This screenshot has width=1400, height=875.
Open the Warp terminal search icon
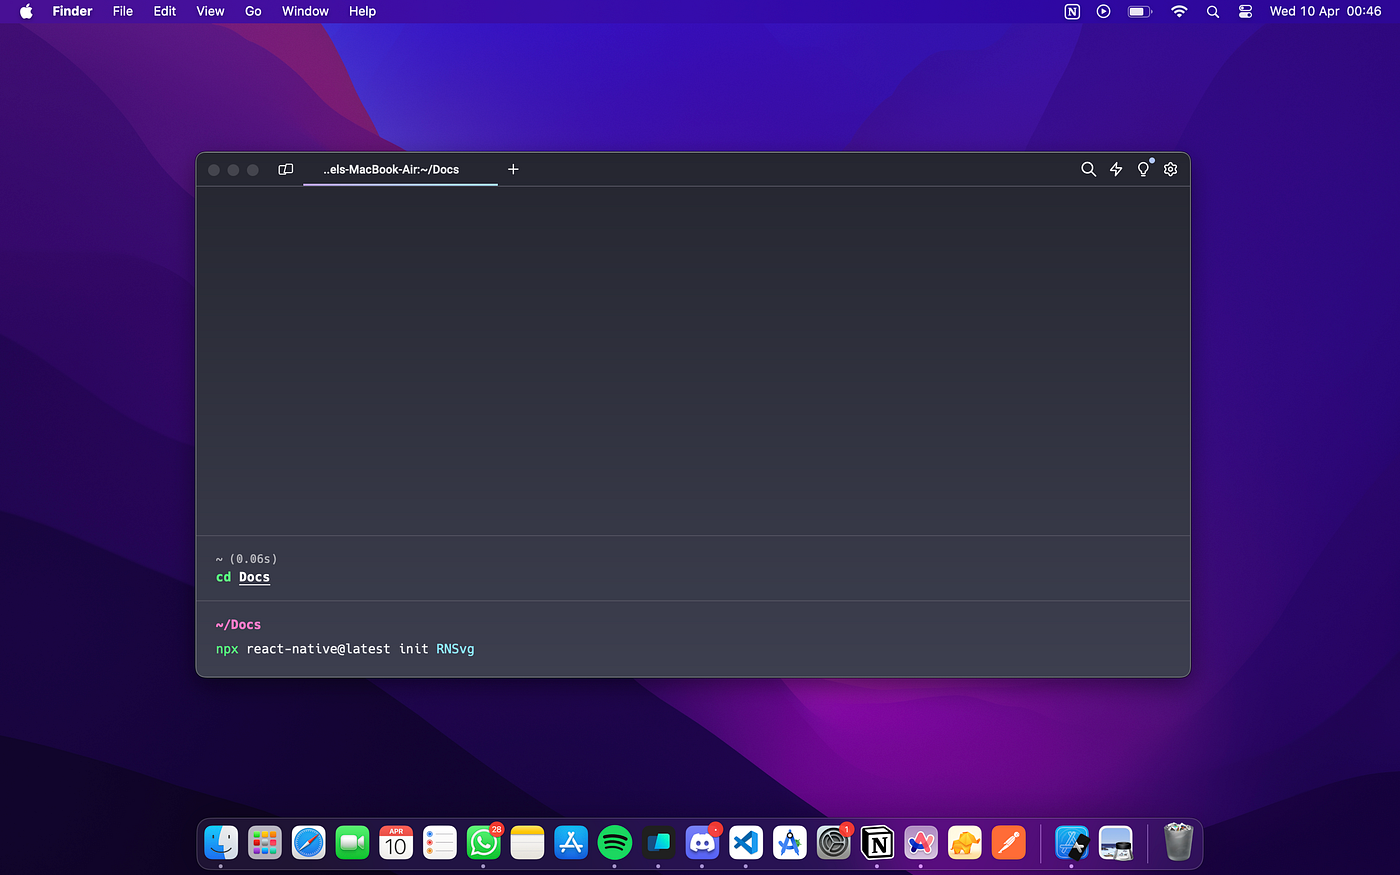1088,169
